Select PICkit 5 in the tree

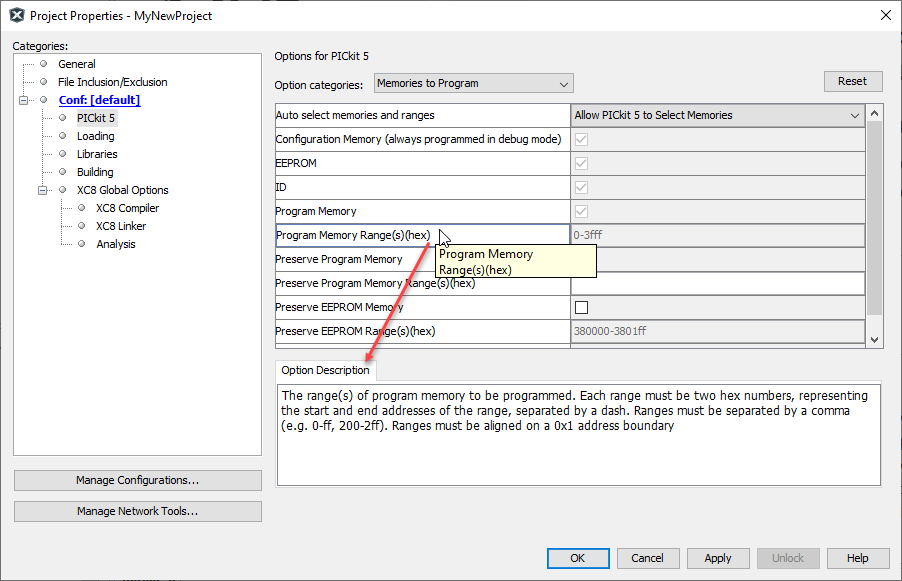[96, 118]
